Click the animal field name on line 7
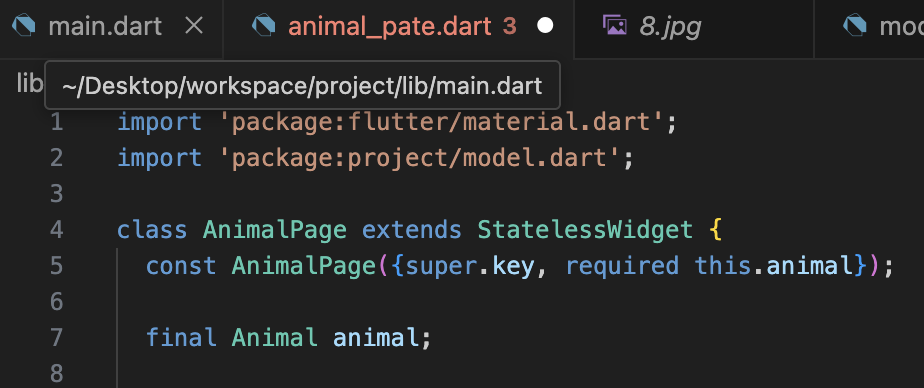The height and width of the screenshot is (388, 924). coord(376,338)
